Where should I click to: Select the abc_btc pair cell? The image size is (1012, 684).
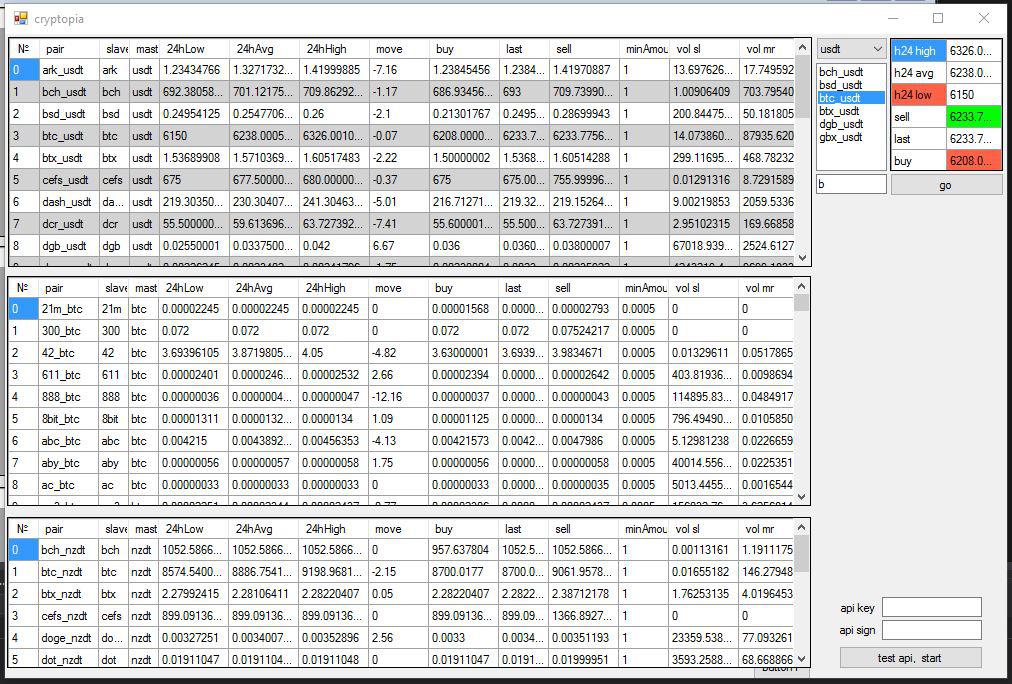click(68, 441)
